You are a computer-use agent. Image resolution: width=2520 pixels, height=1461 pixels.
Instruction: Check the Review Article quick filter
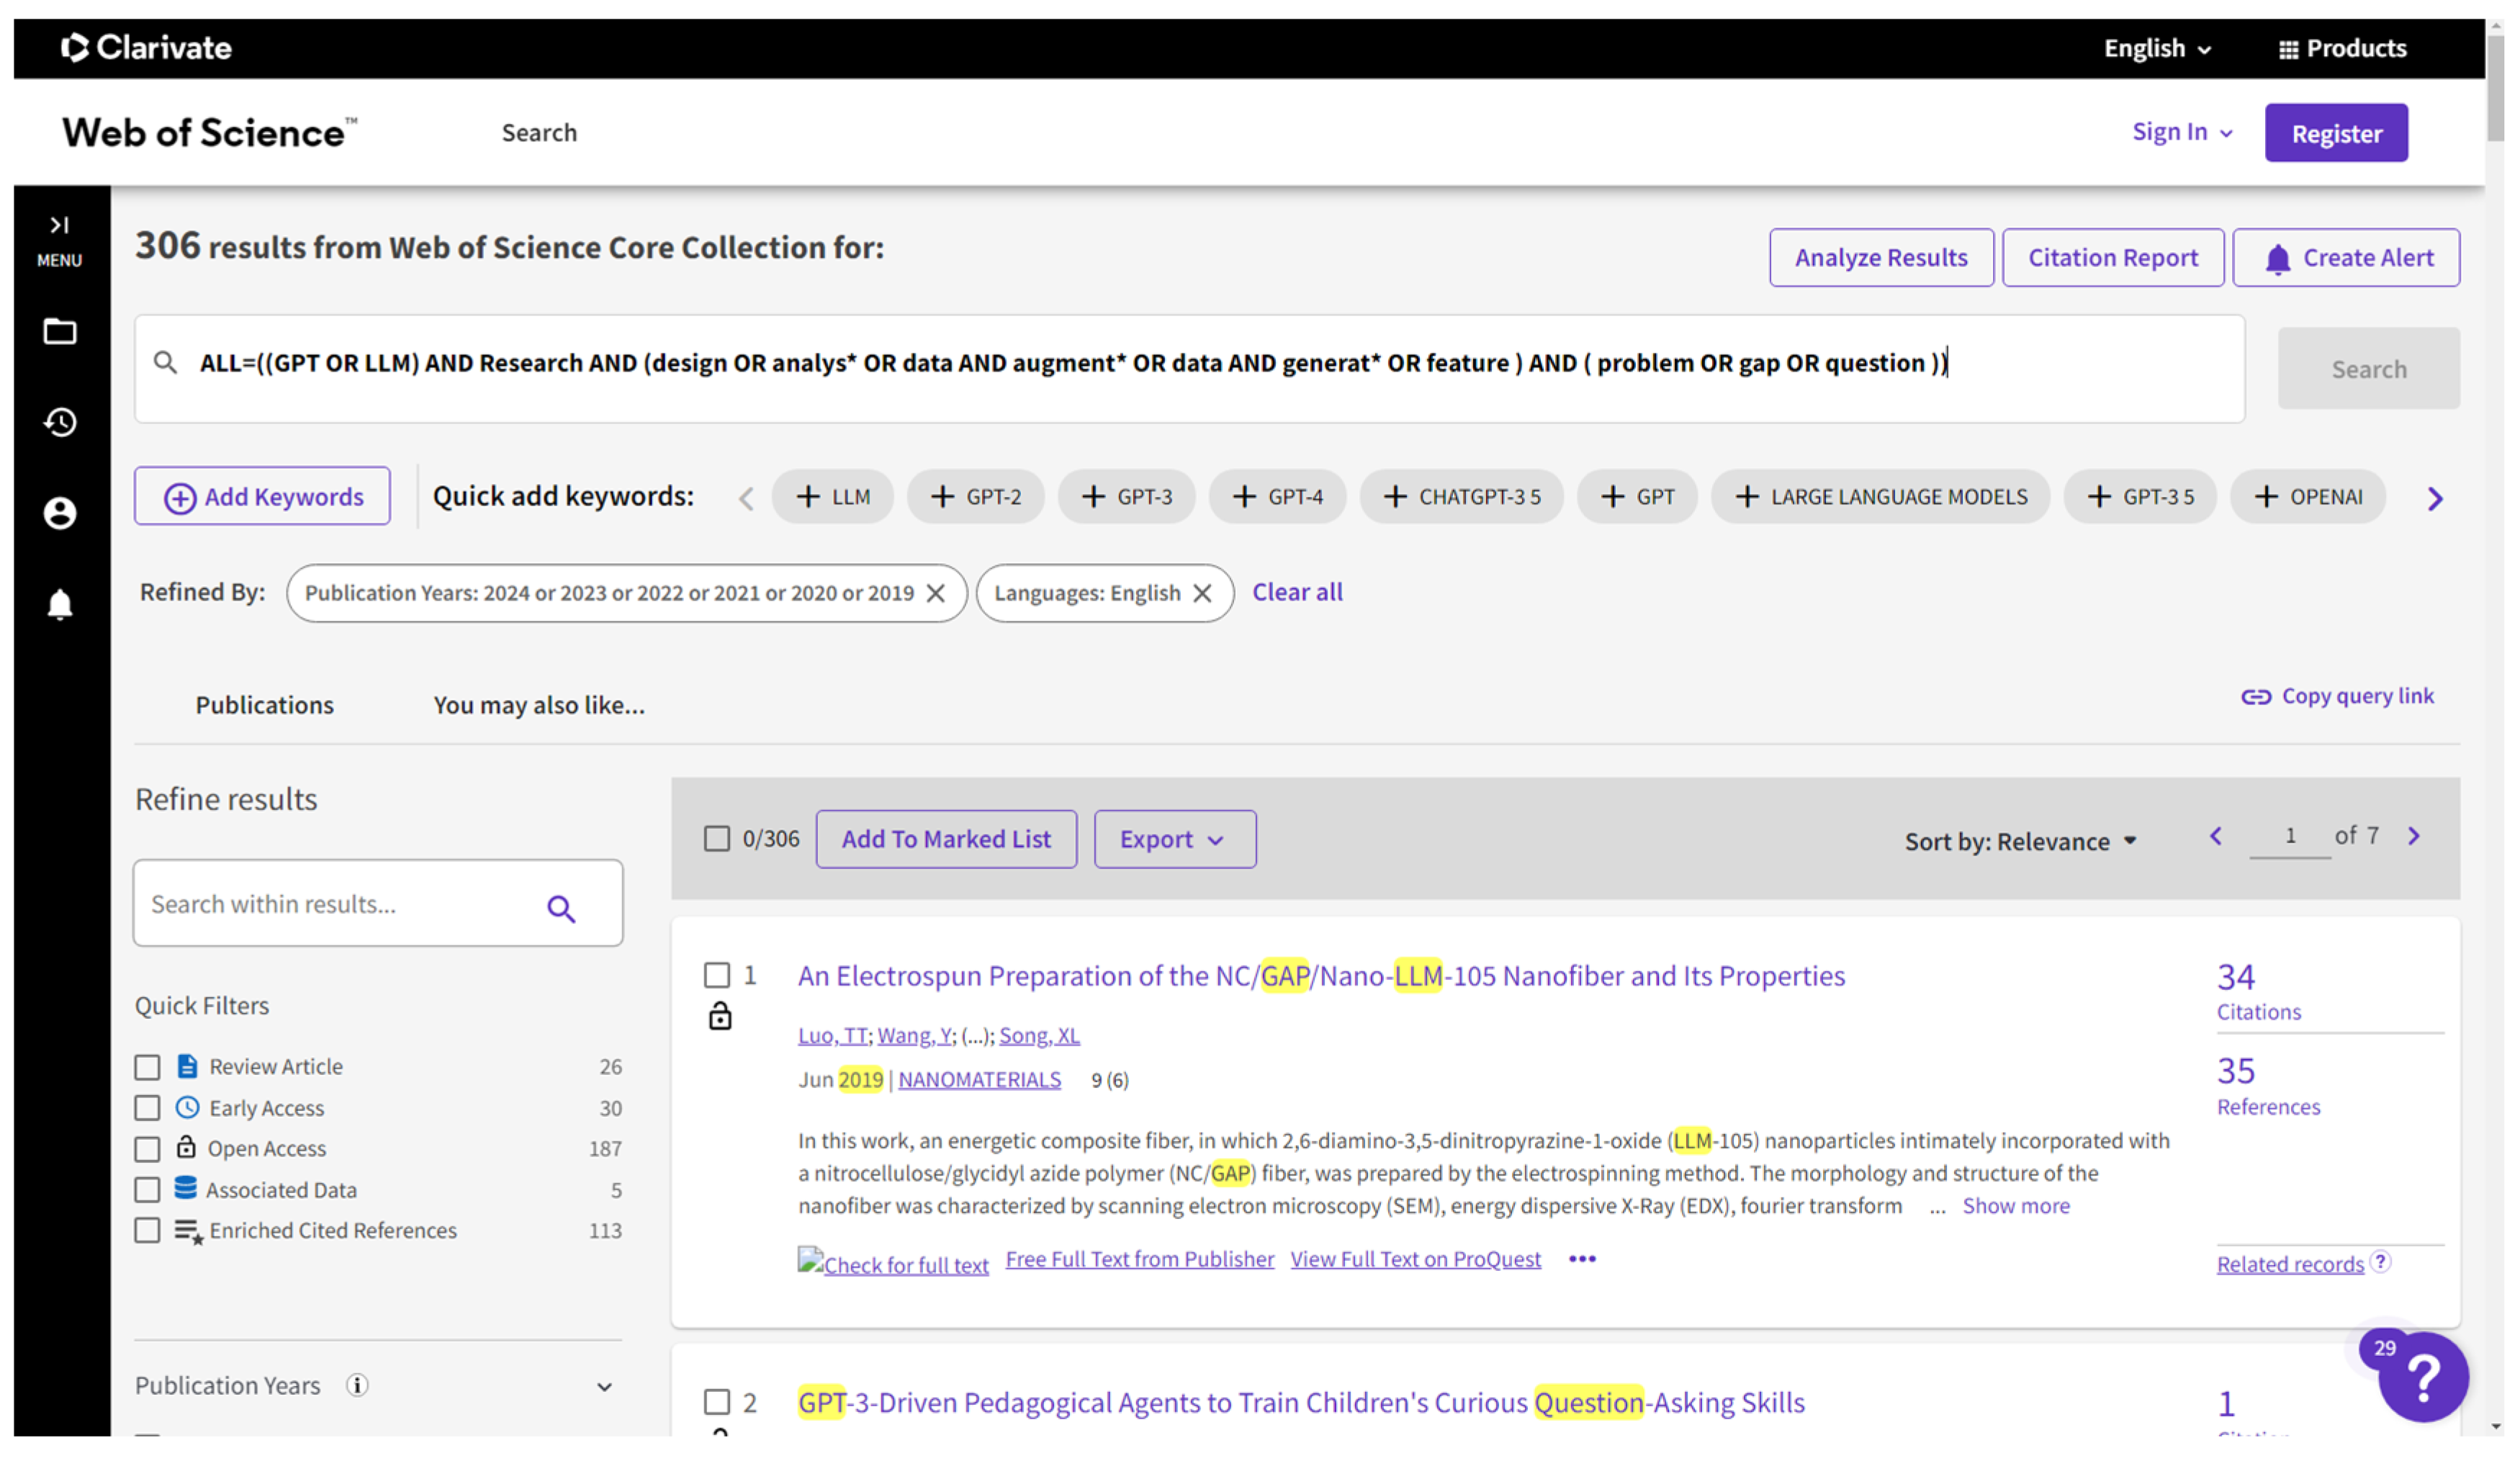pos(148,1067)
